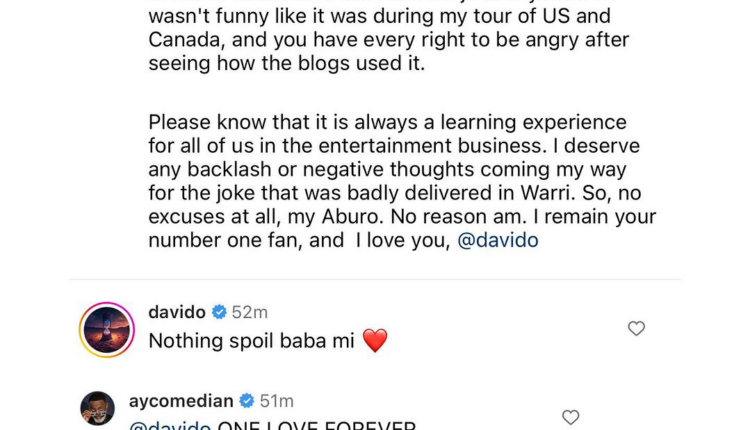Viewport: 750px width, 430px height.
Task: Open davido's profile picture
Action: [105, 327]
